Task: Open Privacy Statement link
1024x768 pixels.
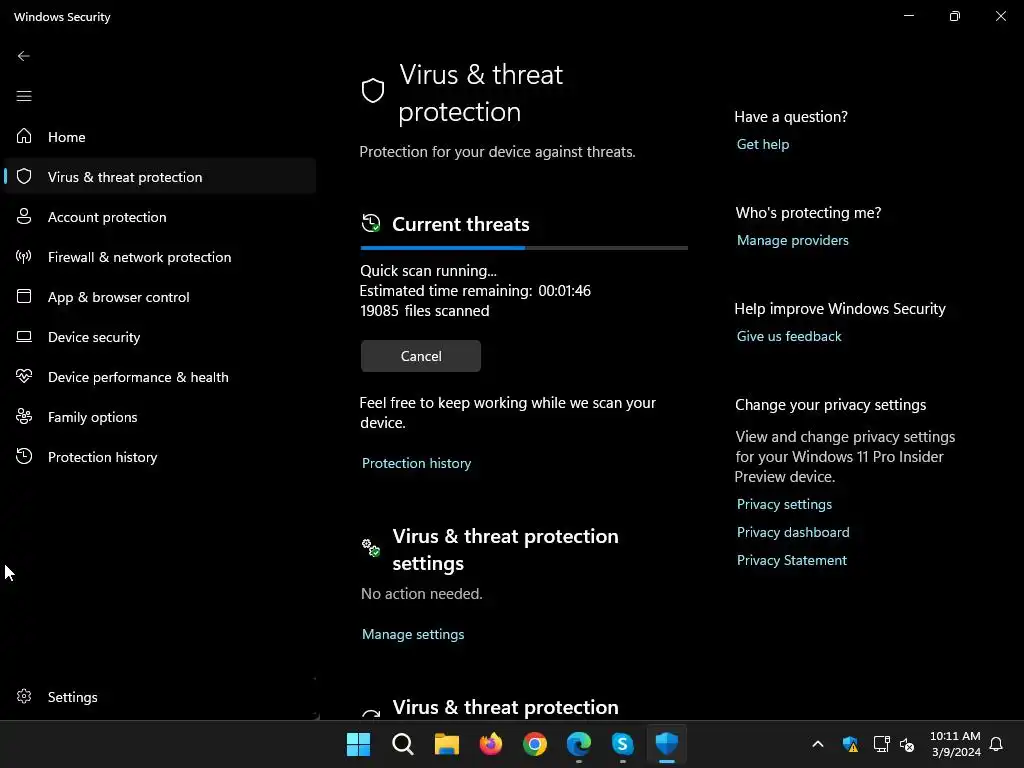Action: pos(792,560)
